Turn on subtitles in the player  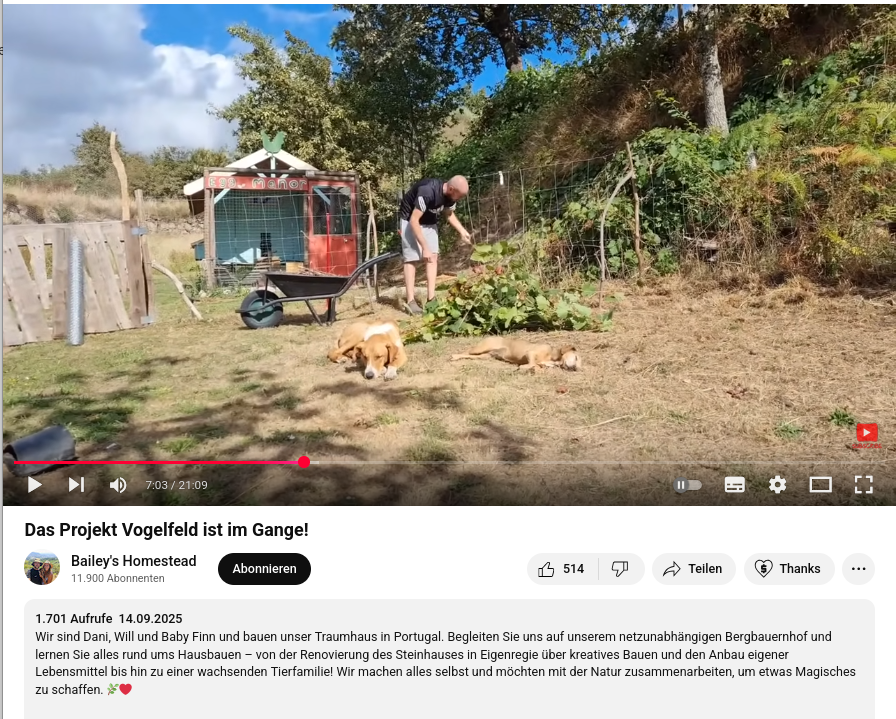[x=734, y=485]
